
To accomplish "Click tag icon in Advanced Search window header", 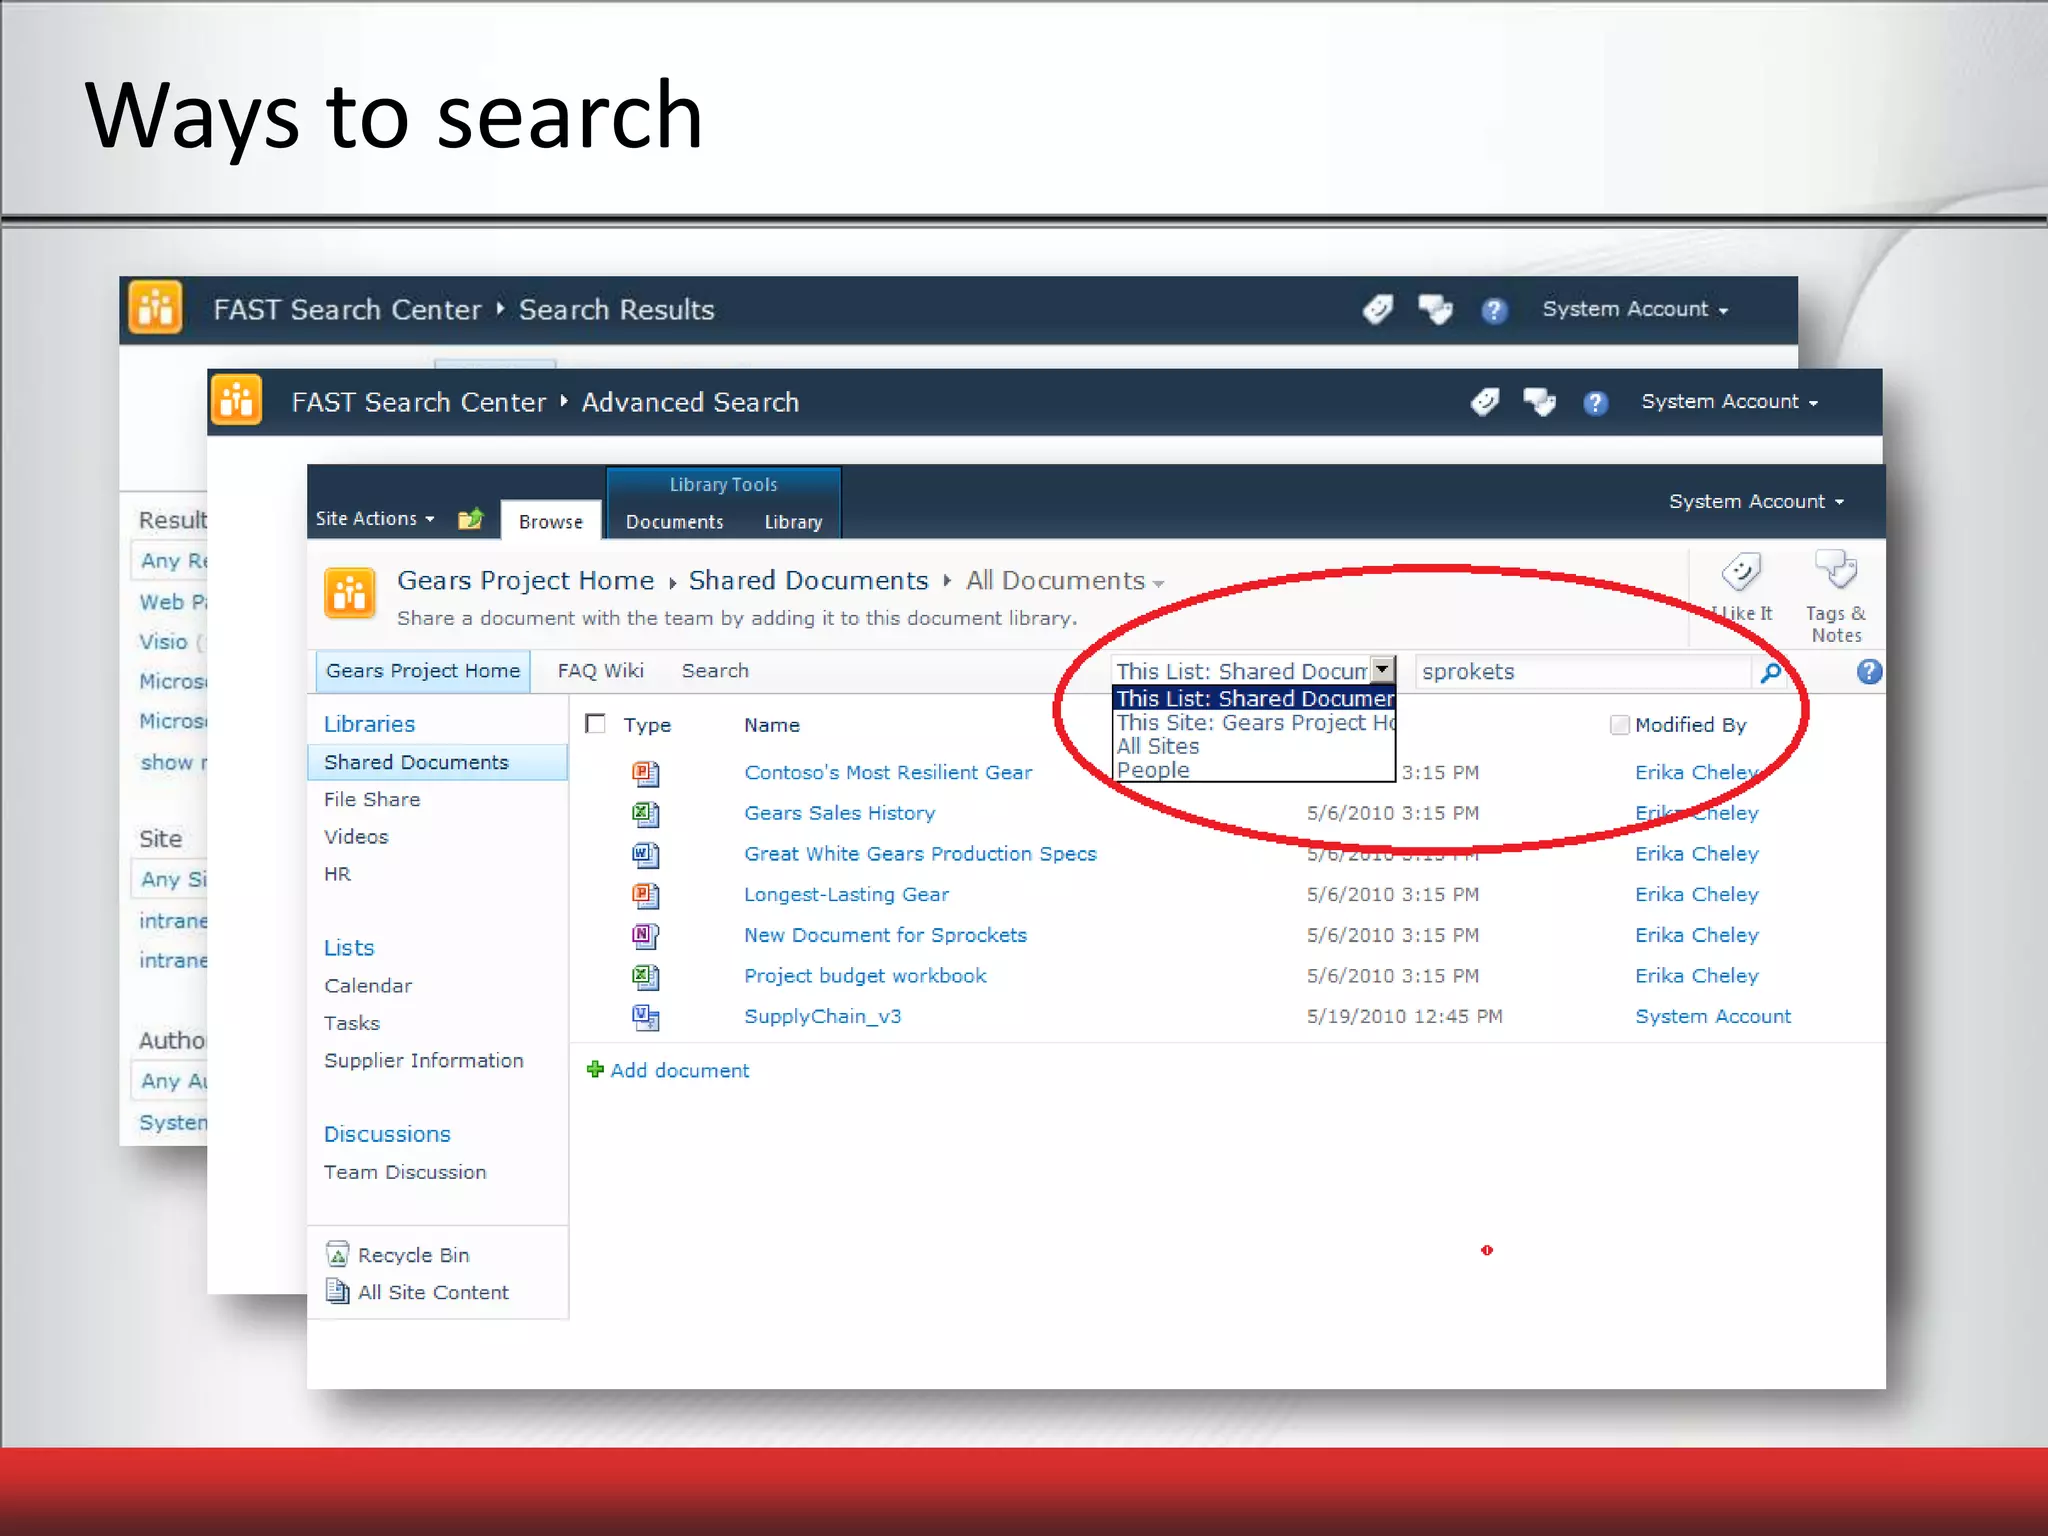I will pyautogui.click(x=1484, y=402).
